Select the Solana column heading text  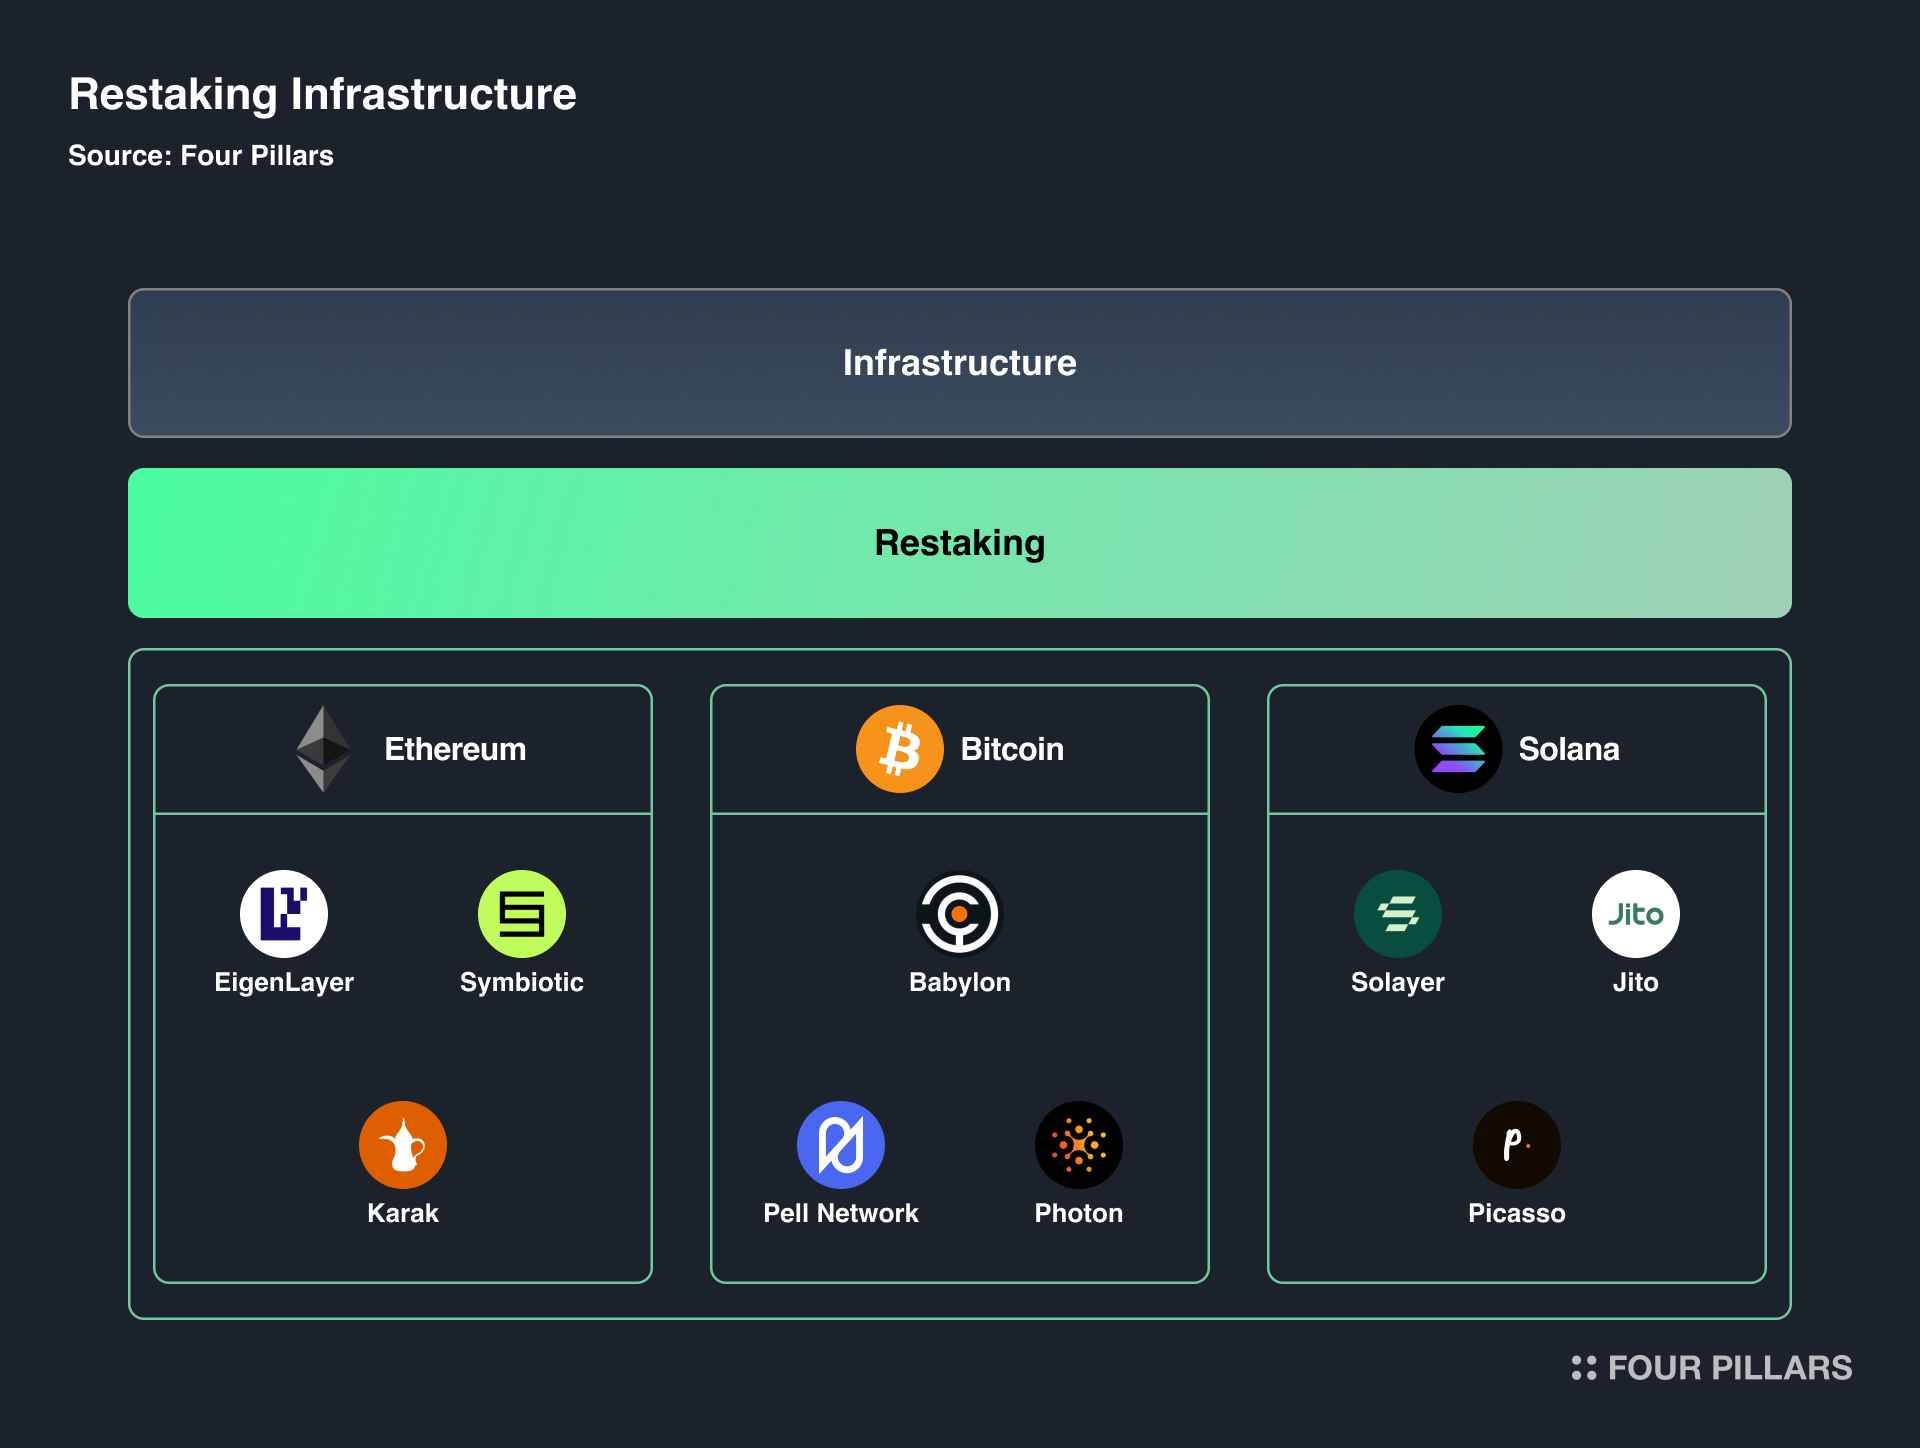(1568, 749)
